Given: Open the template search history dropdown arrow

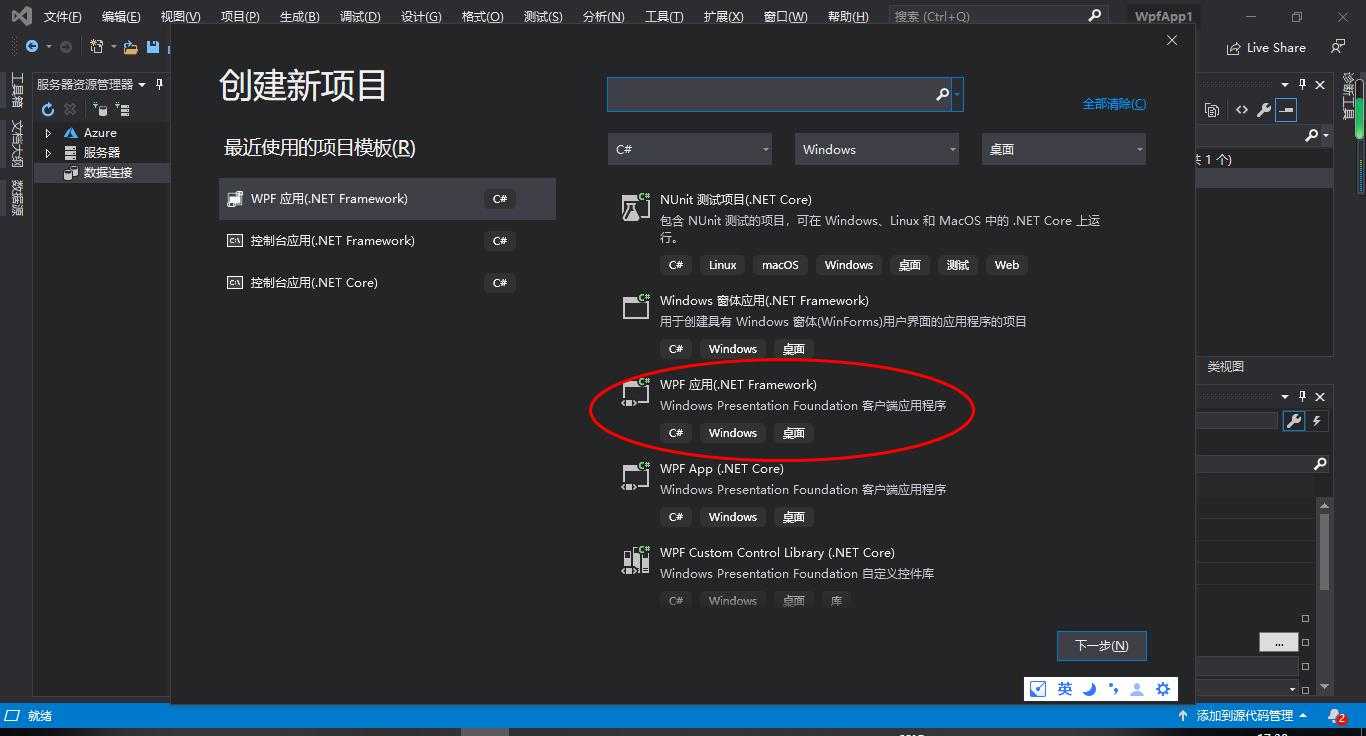Looking at the screenshot, I should (x=958, y=94).
